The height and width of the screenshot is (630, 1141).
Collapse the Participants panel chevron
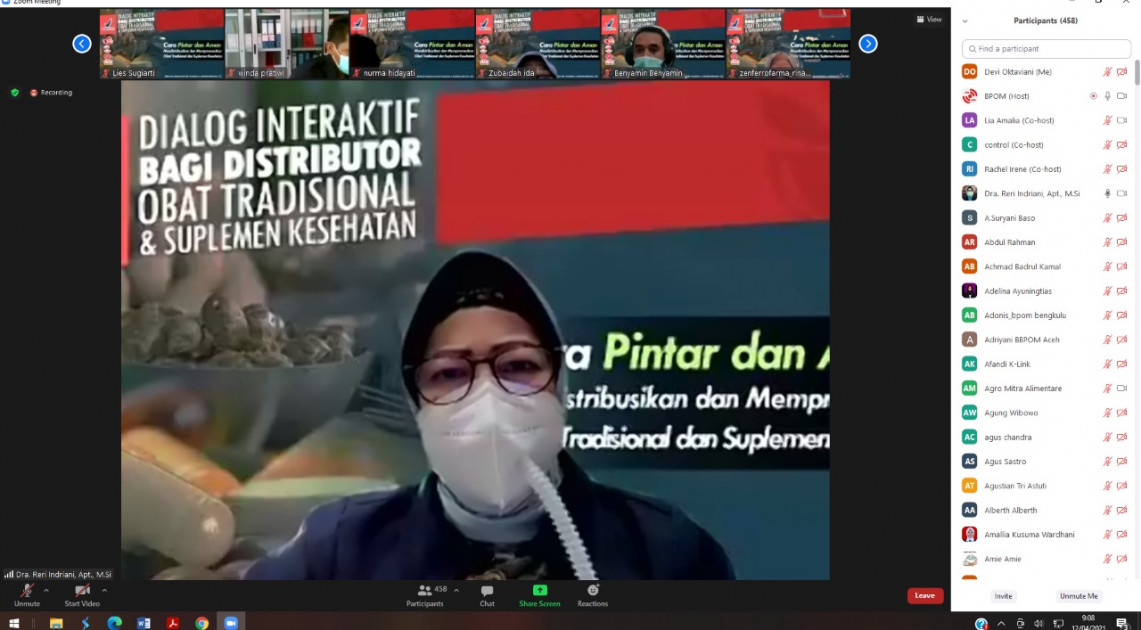pyautogui.click(x=965, y=20)
